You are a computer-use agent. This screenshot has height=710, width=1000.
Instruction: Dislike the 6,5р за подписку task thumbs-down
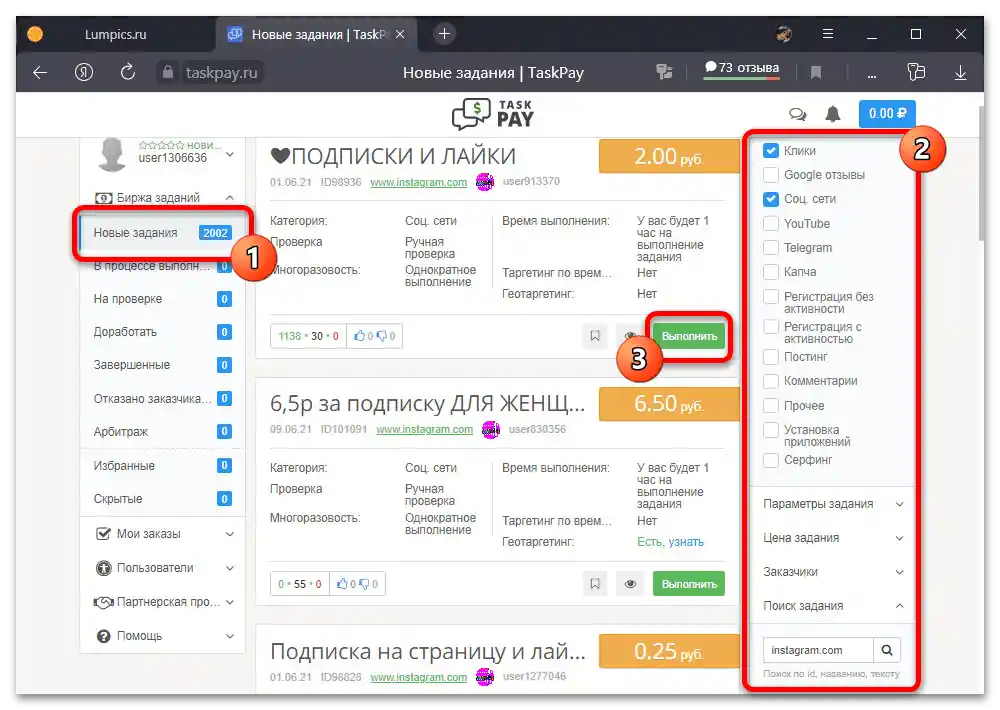pyautogui.click(x=364, y=584)
